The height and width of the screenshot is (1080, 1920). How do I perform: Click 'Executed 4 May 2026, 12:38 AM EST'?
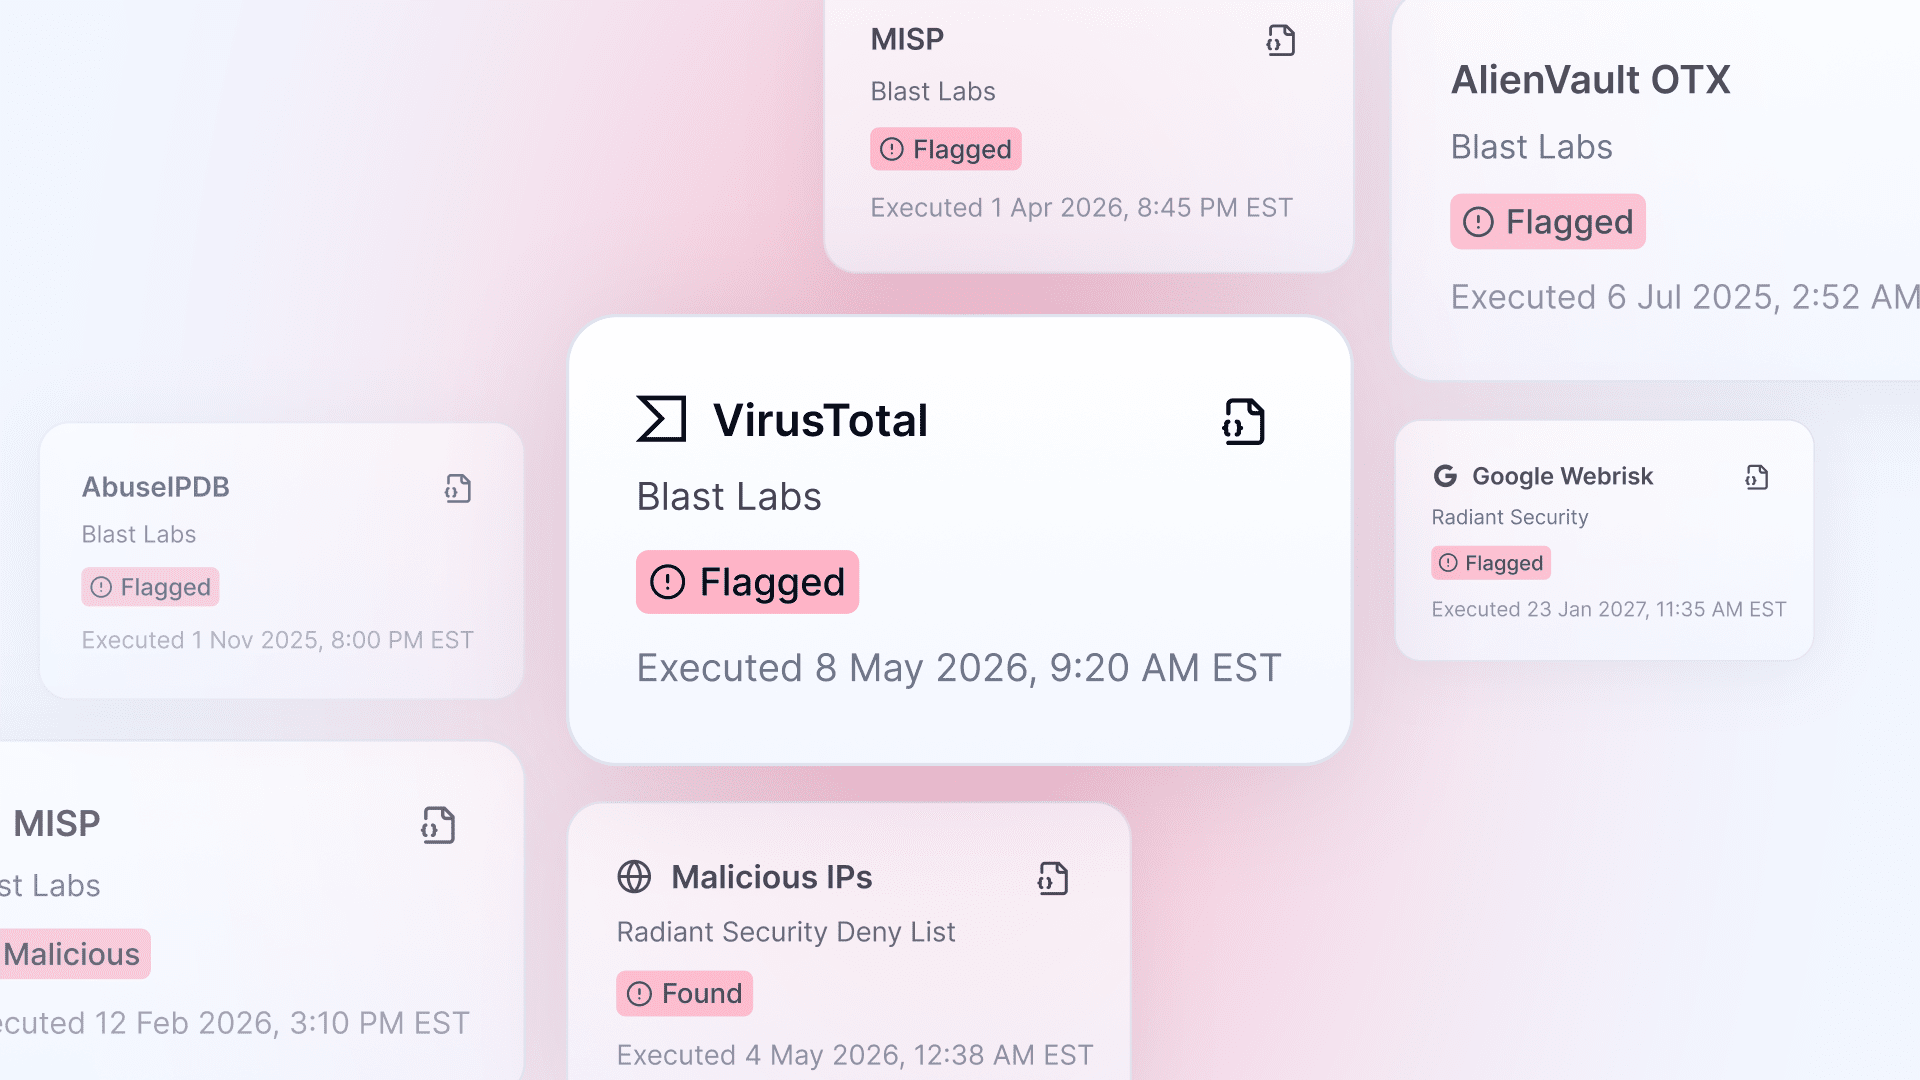pos(854,1055)
